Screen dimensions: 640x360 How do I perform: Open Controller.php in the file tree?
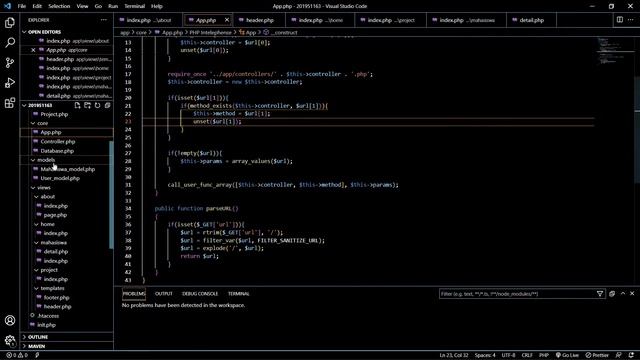click(x=58, y=142)
